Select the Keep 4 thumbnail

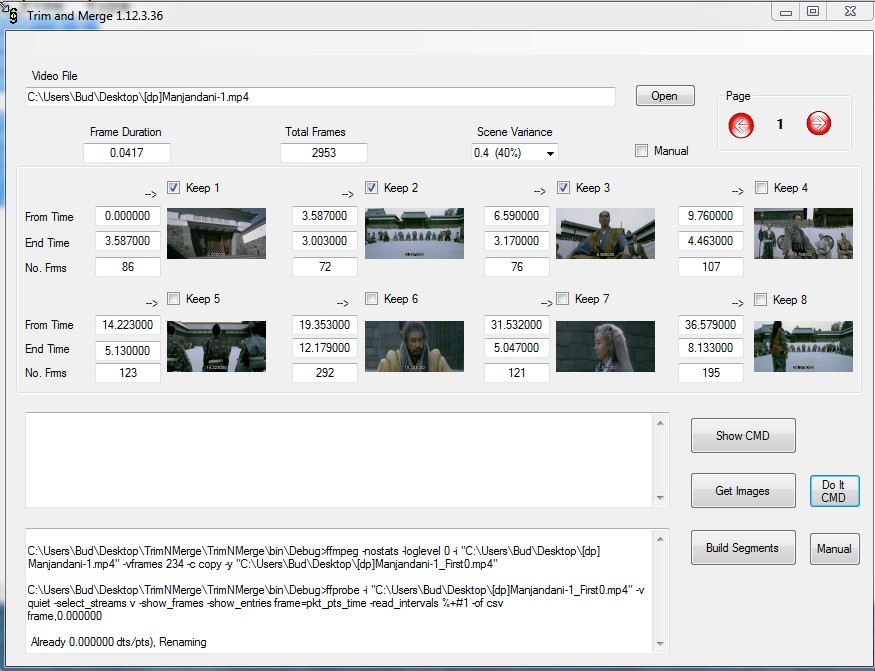(803, 233)
